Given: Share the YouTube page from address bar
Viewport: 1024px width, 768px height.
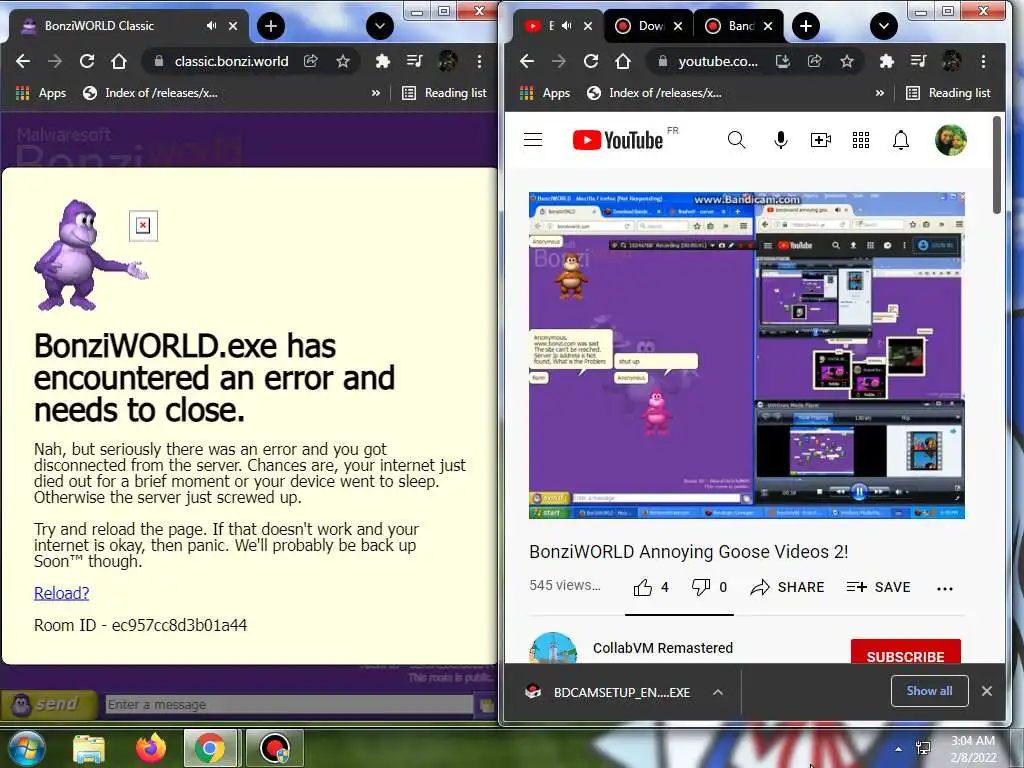Looking at the screenshot, I should coord(814,61).
